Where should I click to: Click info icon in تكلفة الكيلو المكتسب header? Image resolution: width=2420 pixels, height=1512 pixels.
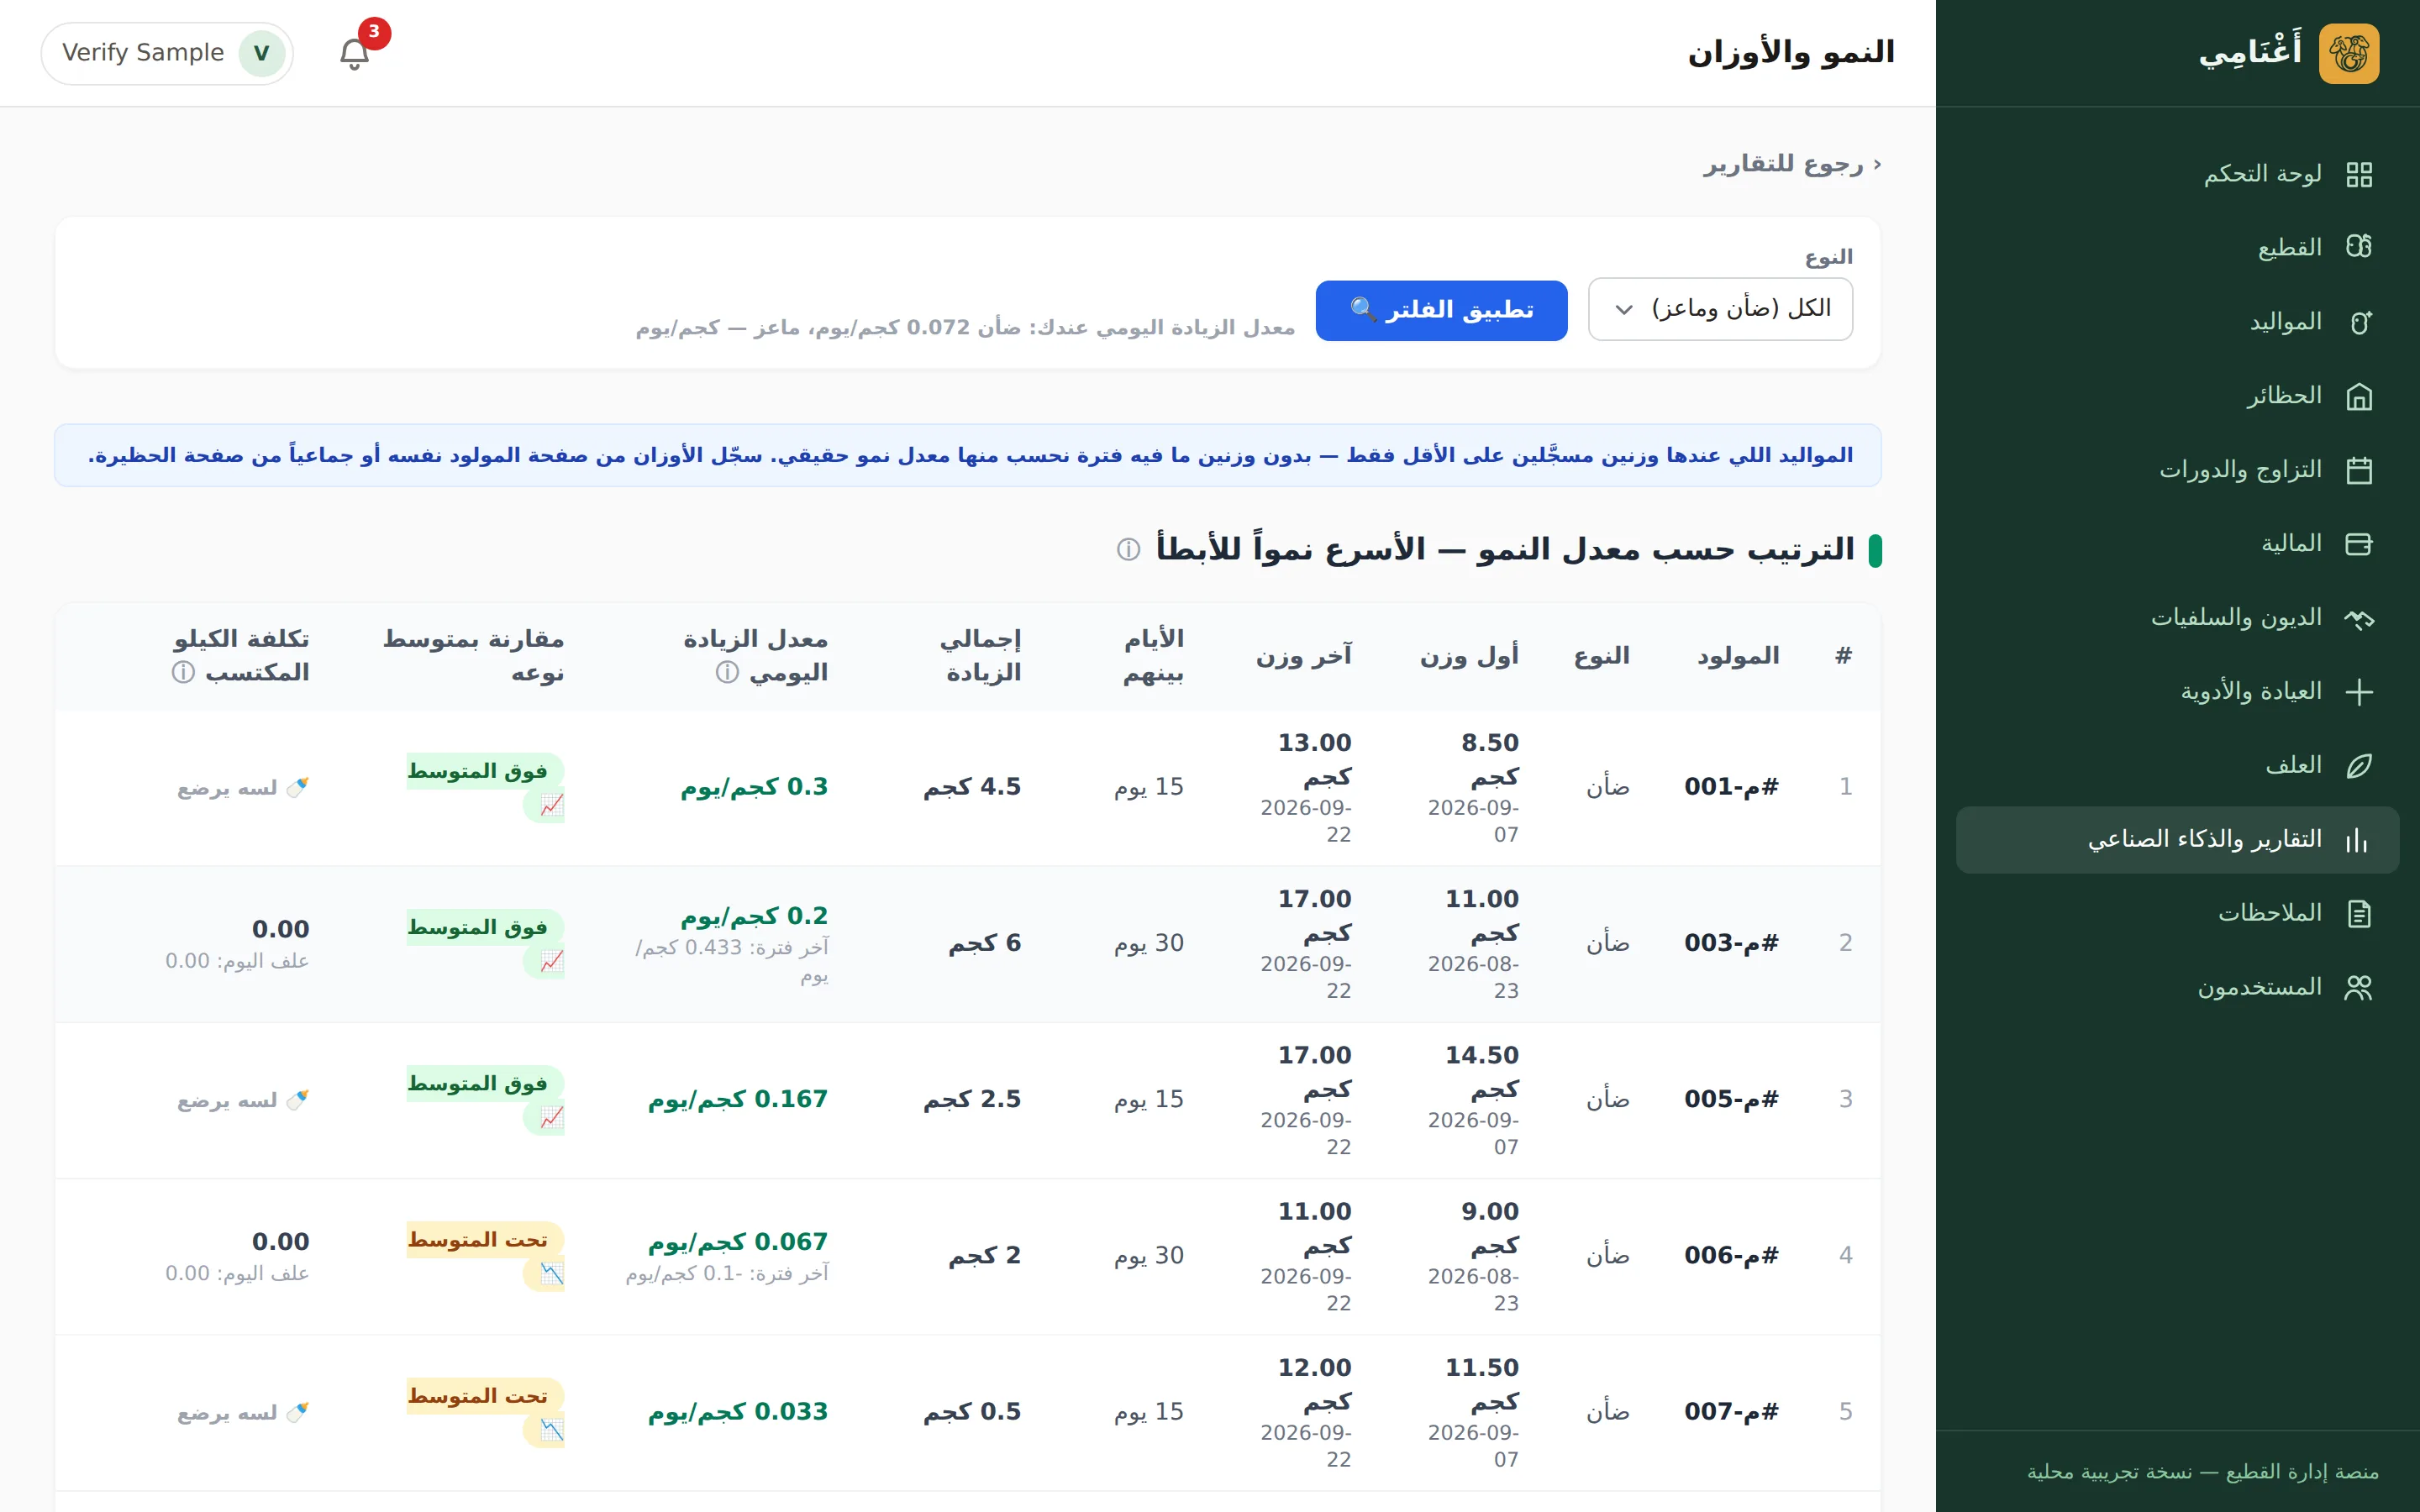[183, 673]
